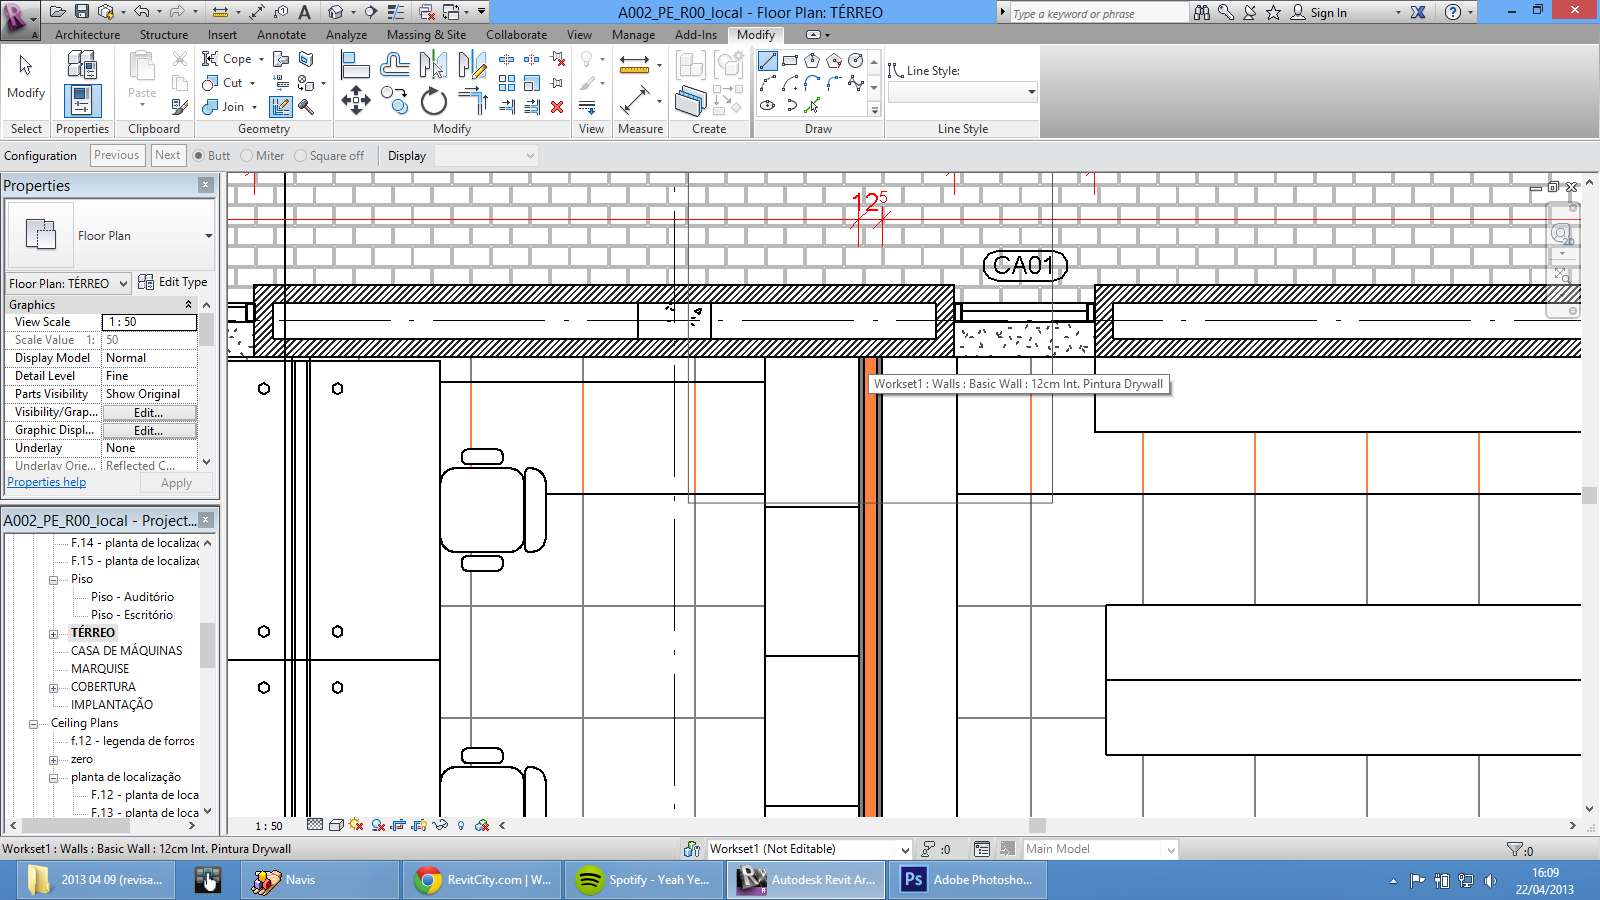Select the Butt configuration radio button
Screen dimensions: 1600x900
click(199, 156)
